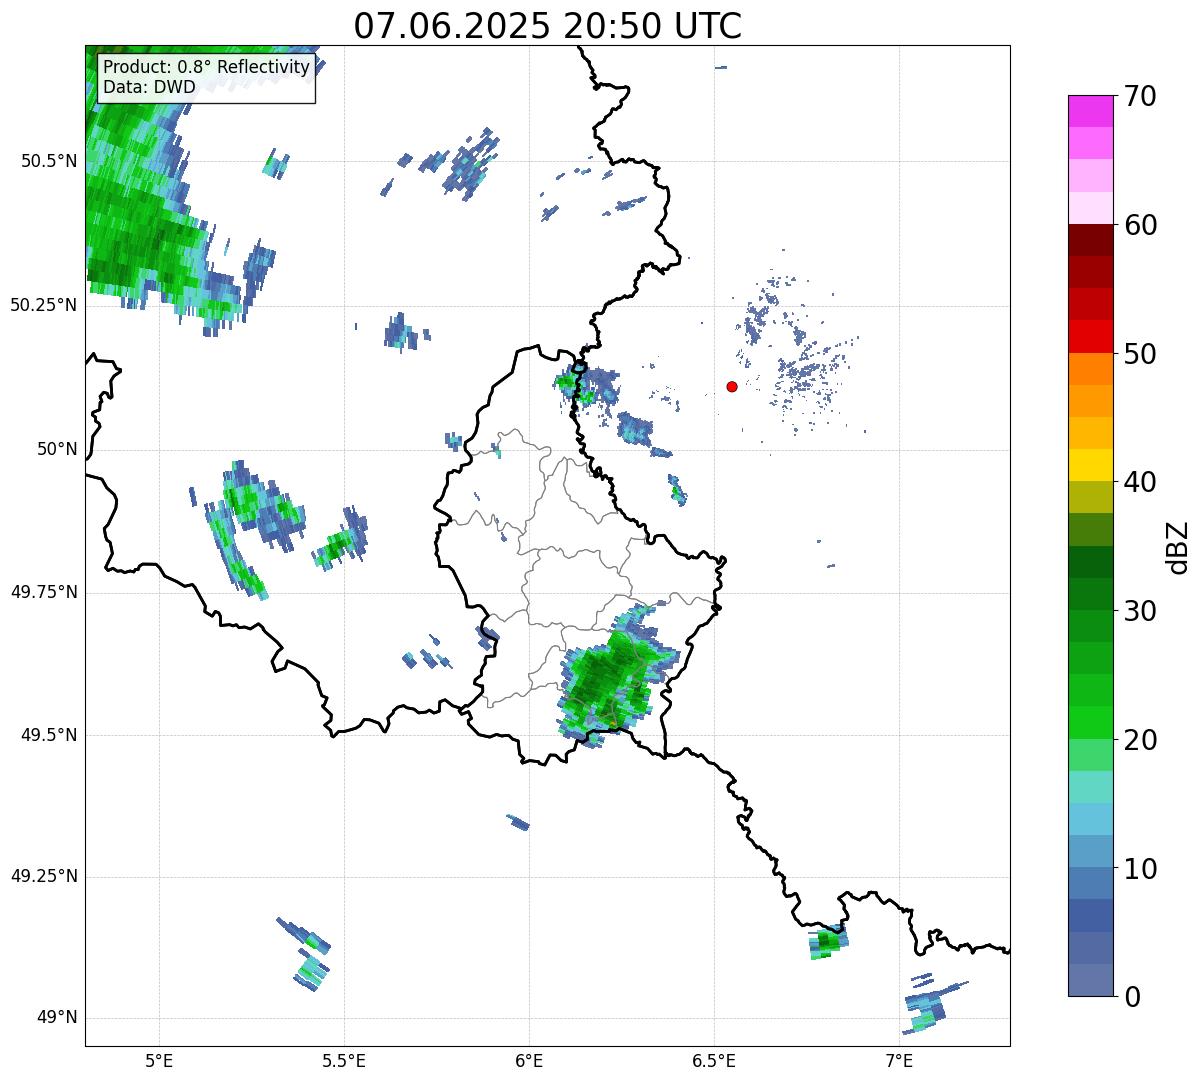Click the latitude label 49.5°N
This screenshot has height=1081, width=1202.
(48, 735)
